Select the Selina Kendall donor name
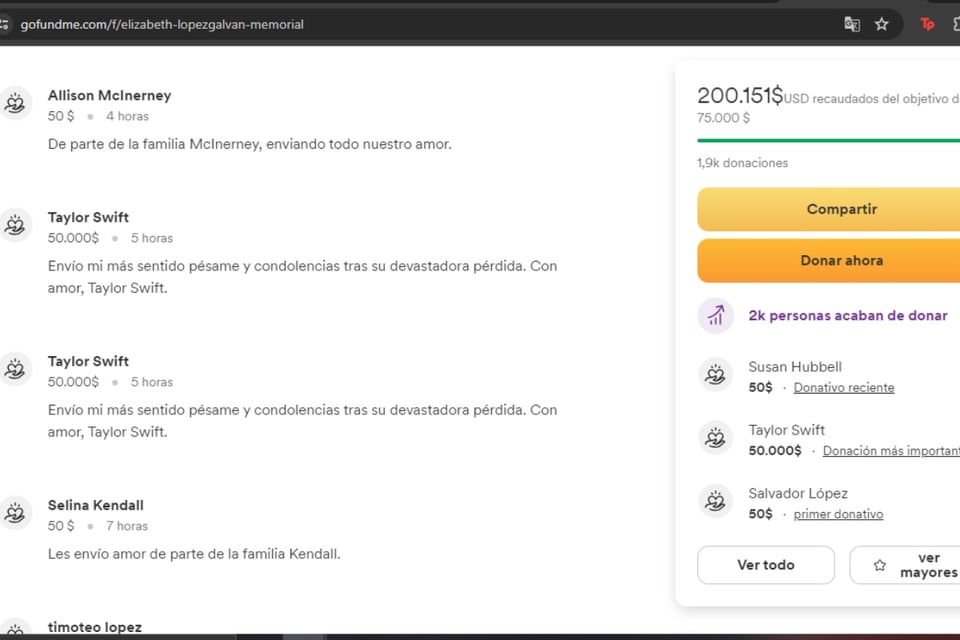This screenshot has height=640, width=960. (96, 505)
